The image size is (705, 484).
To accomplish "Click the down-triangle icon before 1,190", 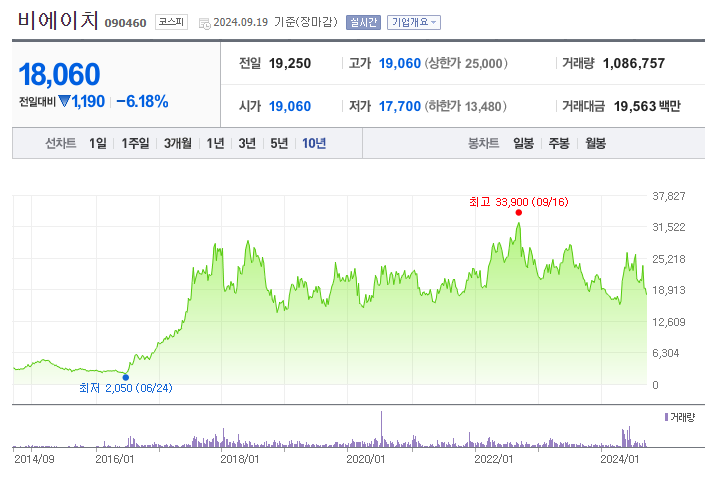I will [x=64, y=101].
